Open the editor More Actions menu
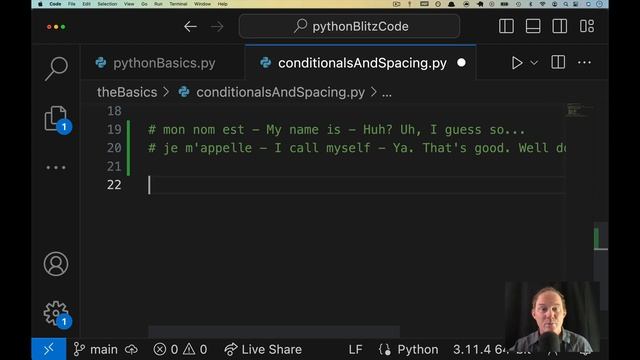640x360 pixels. pos(584,62)
